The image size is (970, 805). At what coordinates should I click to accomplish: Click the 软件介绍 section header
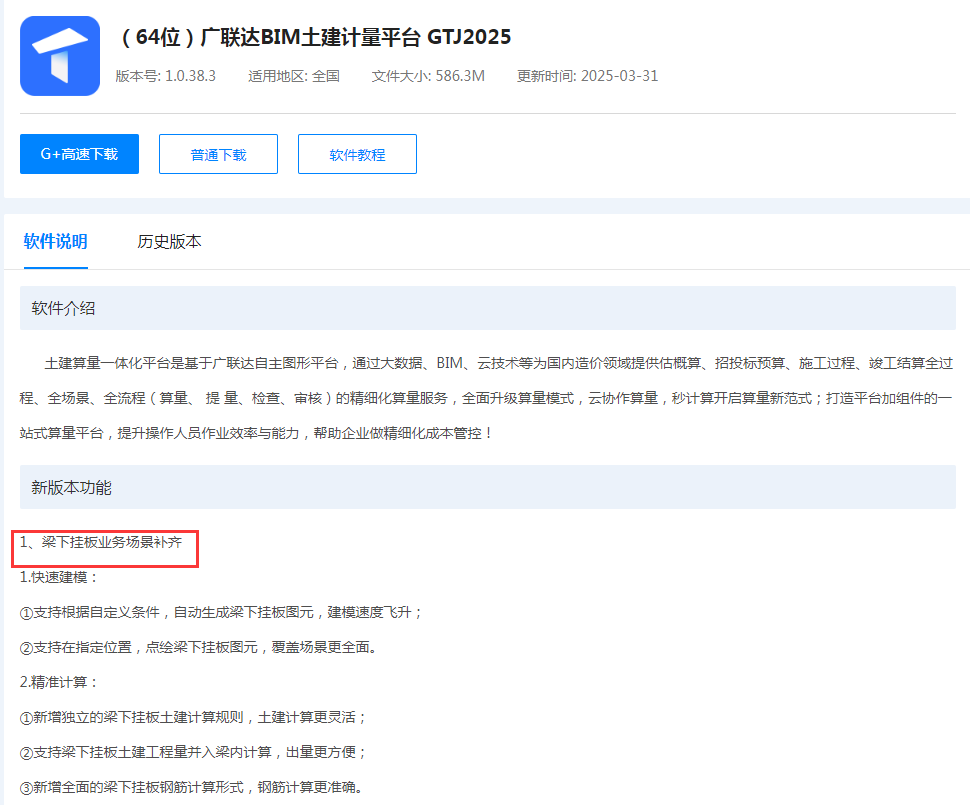(x=487, y=308)
